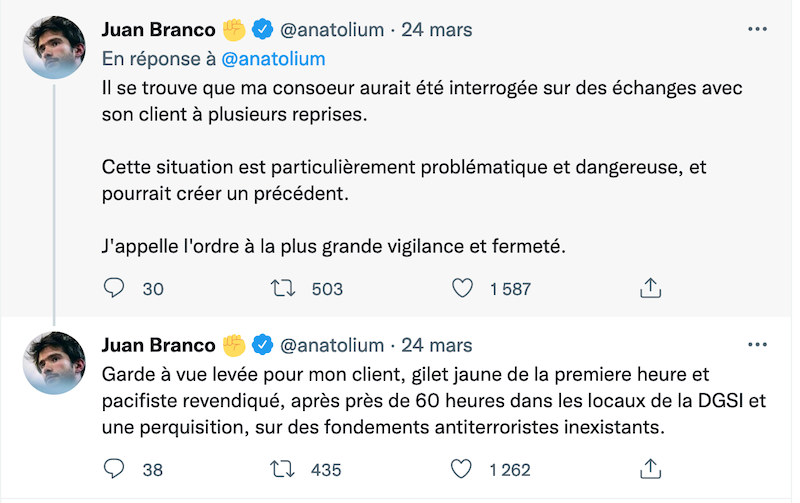
Task: Like the tweet with 1 262 likes
Action: [x=462, y=469]
